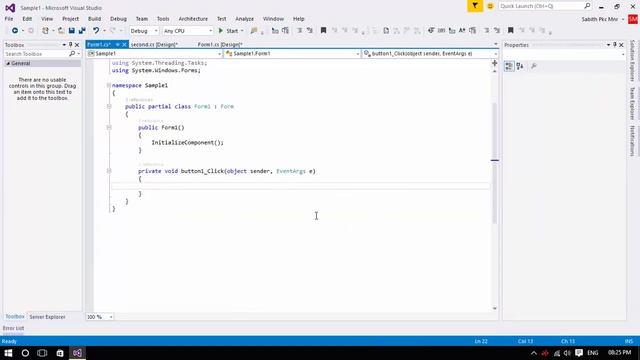Open the Solution Explorer side tab

[x=632, y=61]
